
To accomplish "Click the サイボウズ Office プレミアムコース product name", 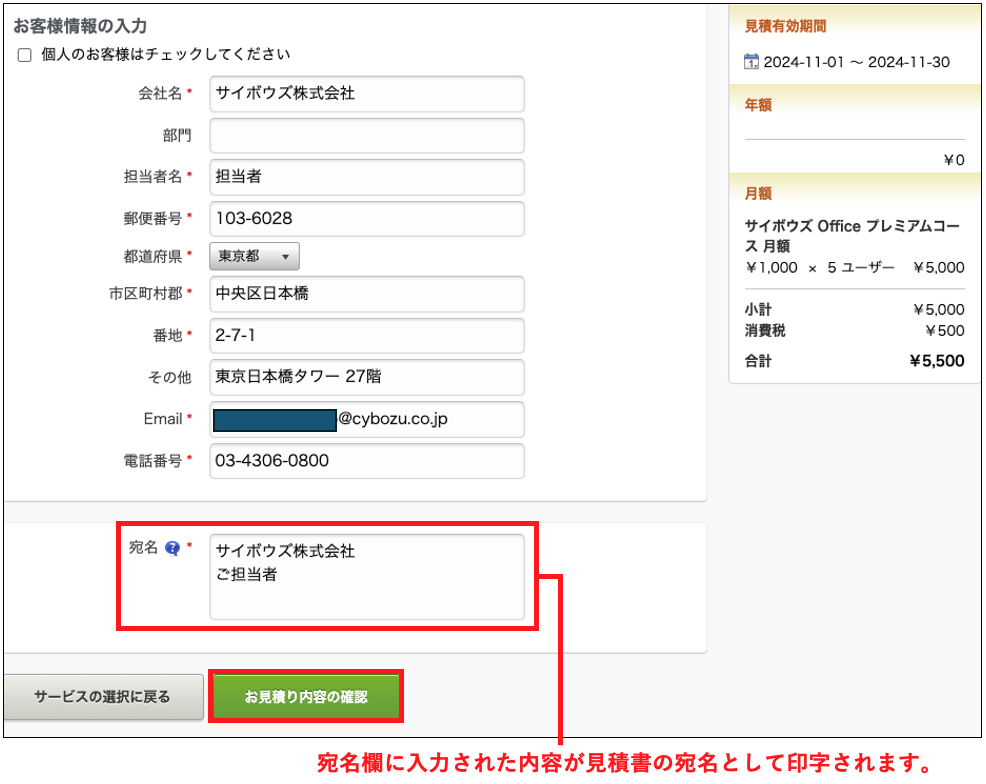I will [x=852, y=236].
